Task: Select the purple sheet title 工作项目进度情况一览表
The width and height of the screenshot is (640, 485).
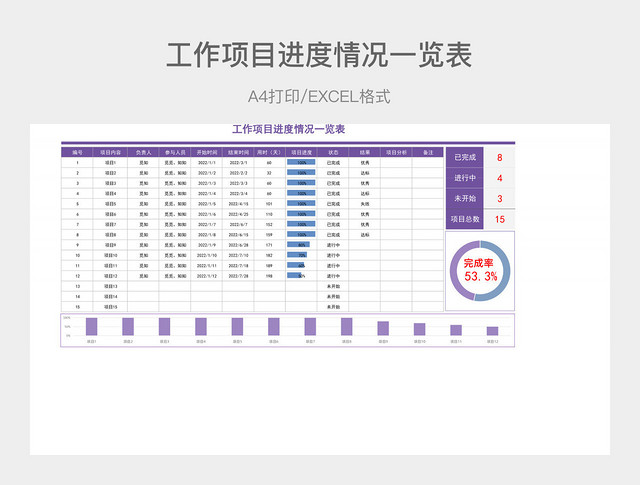Action: click(289, 129)
